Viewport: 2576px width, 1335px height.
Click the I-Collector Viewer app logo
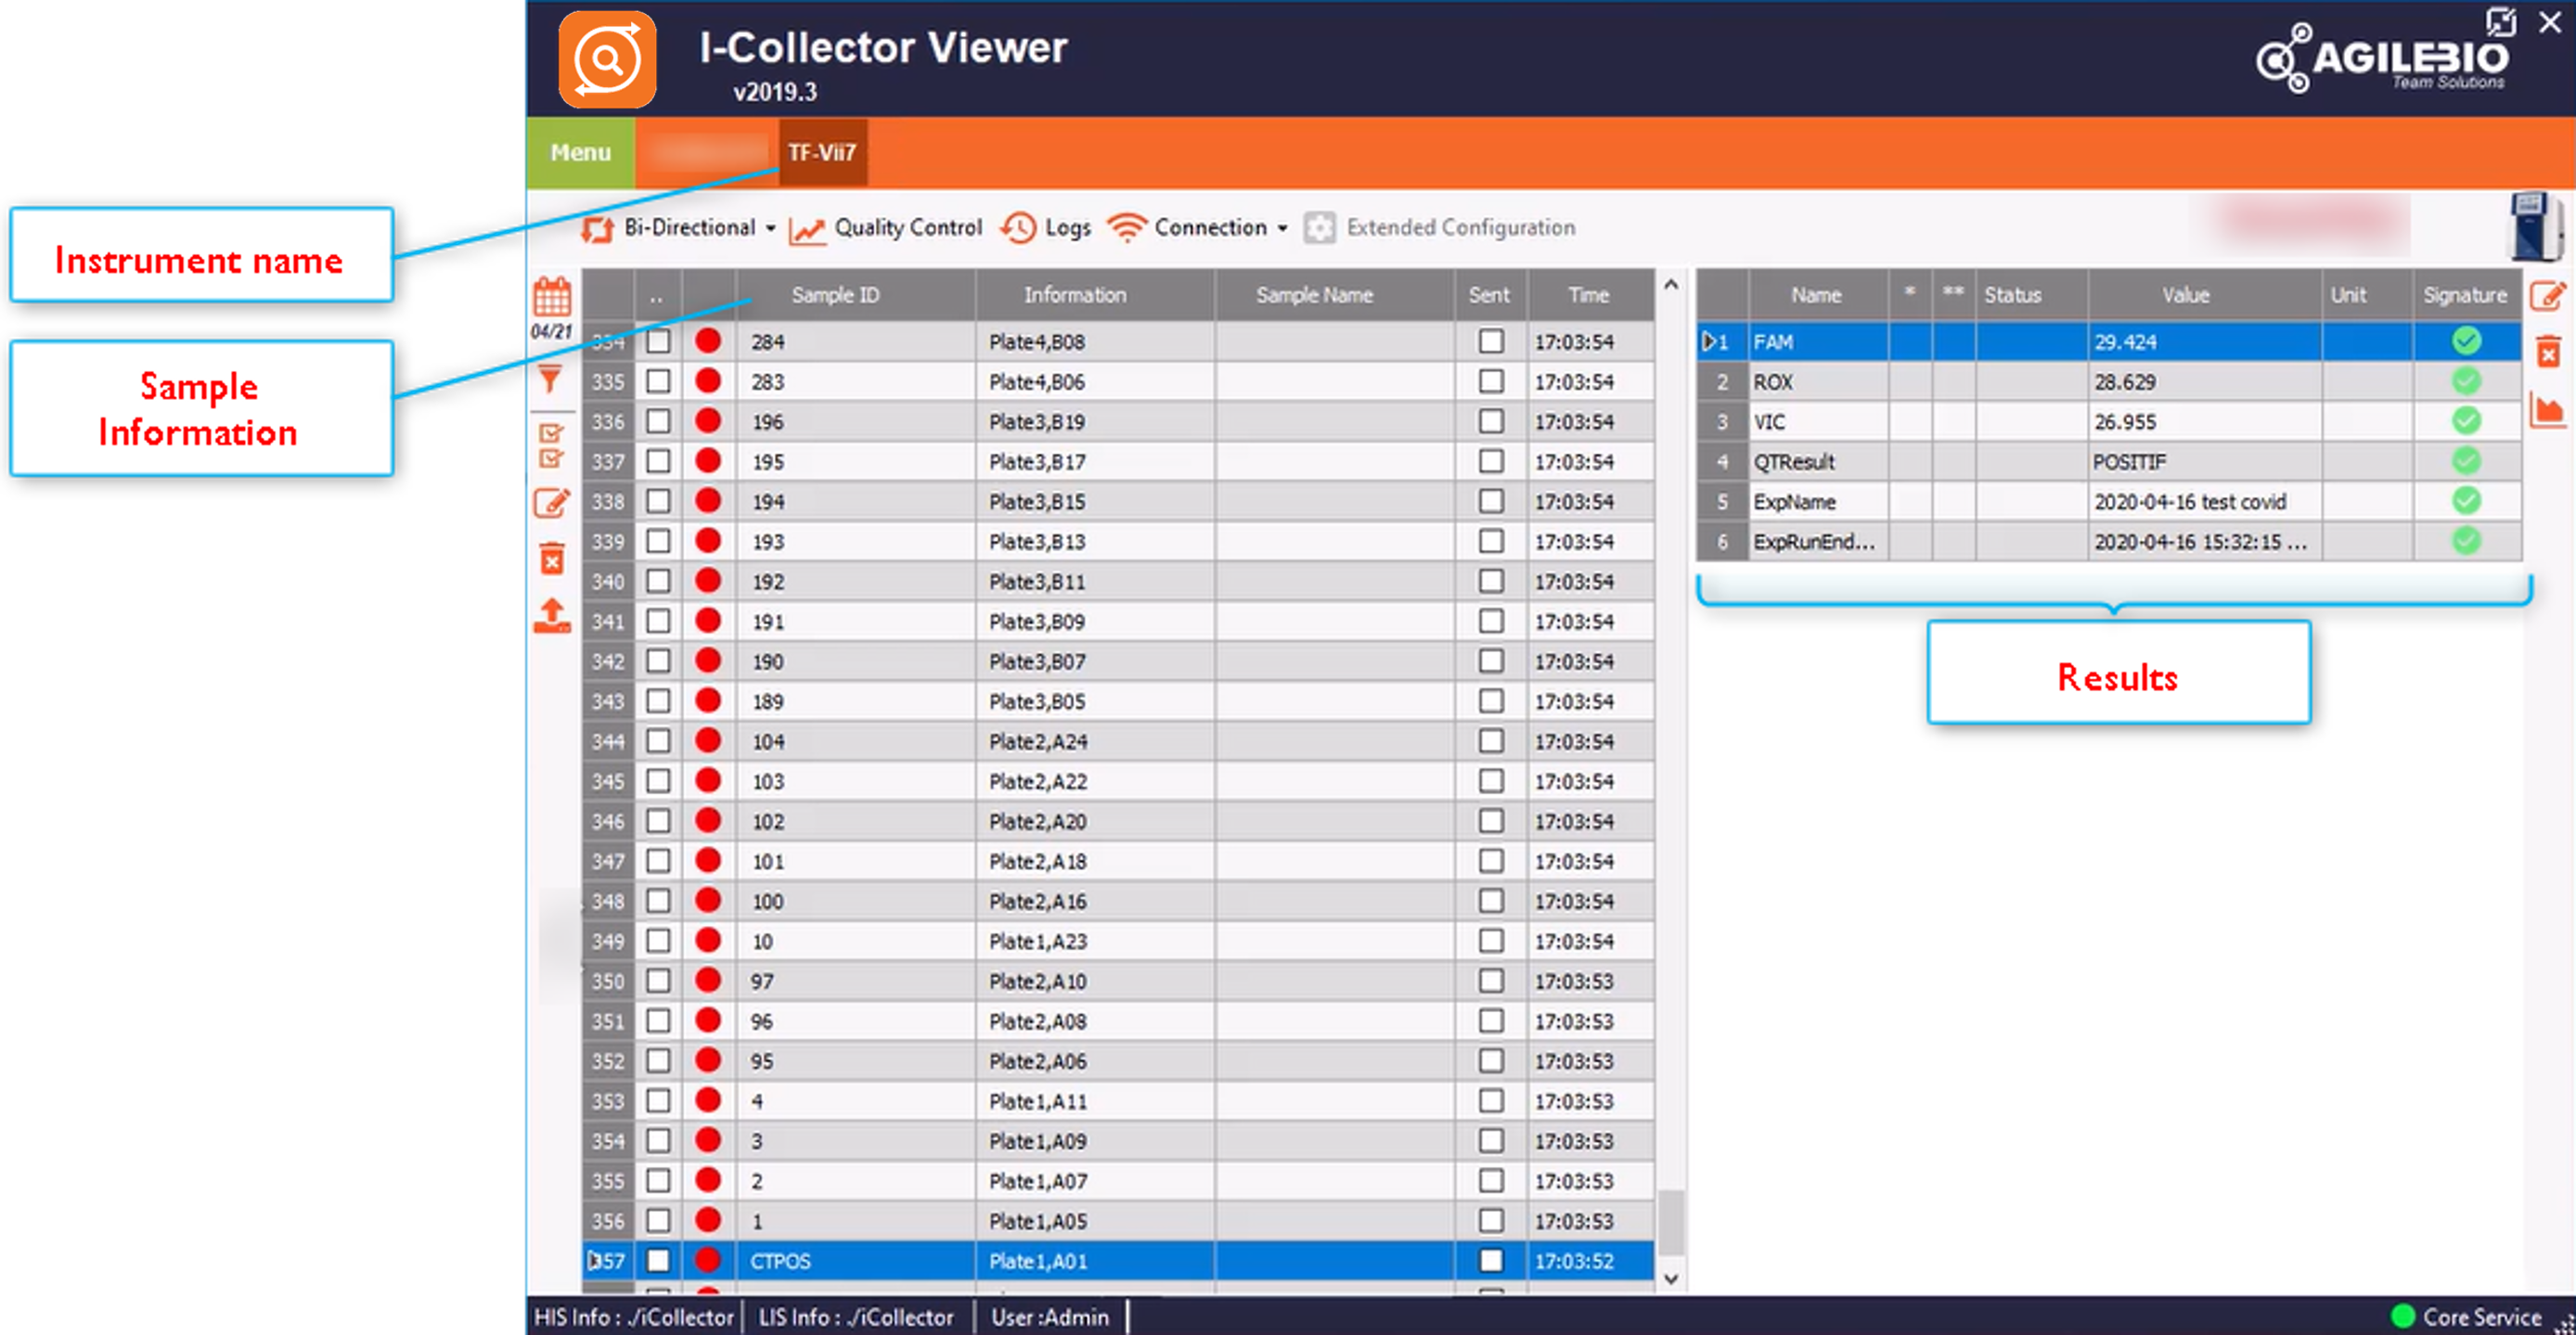pos(607,60)
